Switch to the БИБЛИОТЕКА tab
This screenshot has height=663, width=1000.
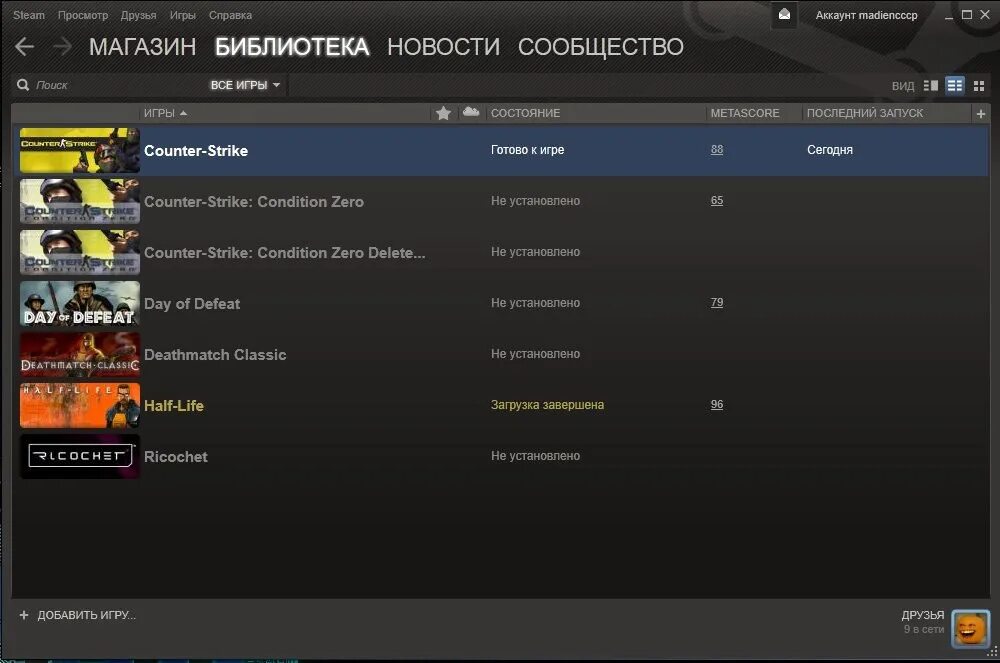[x=292, y=47]
